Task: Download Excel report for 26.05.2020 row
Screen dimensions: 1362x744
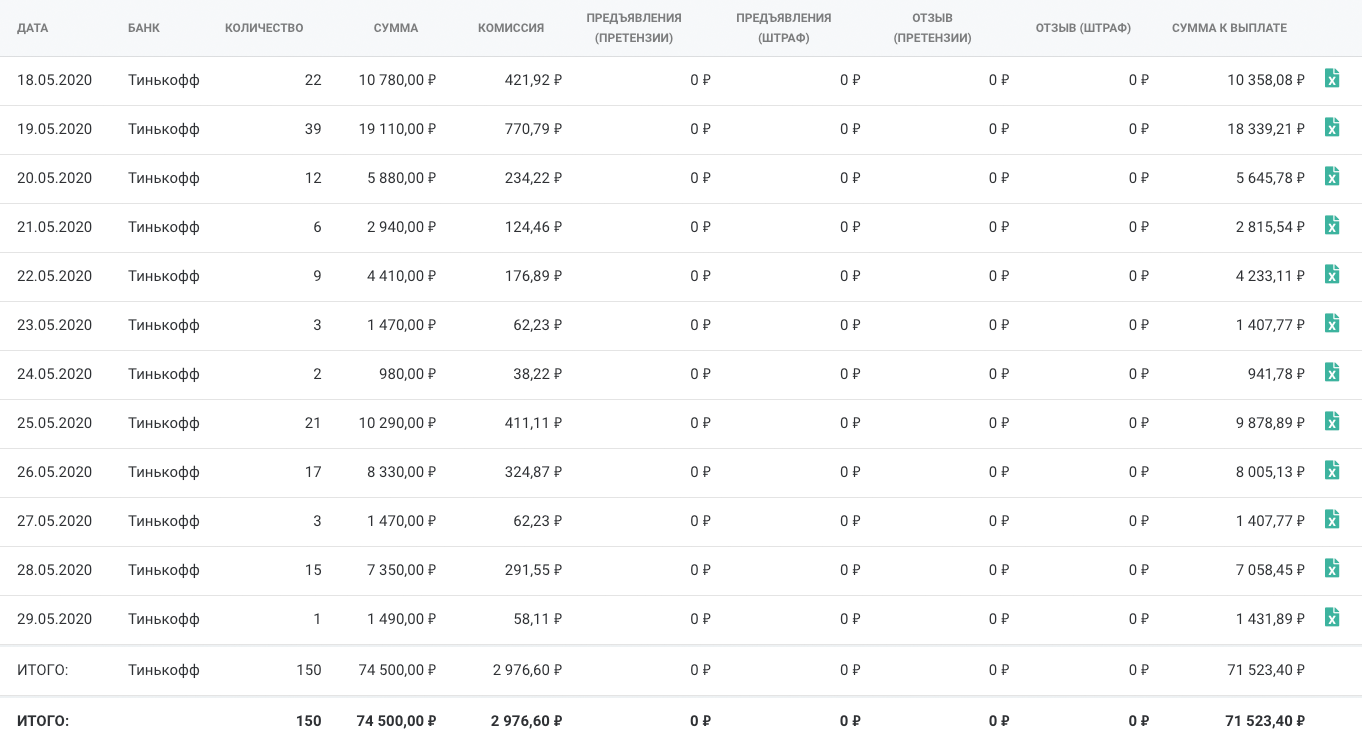Action: pyautogui.click(x=1332, y=470)
